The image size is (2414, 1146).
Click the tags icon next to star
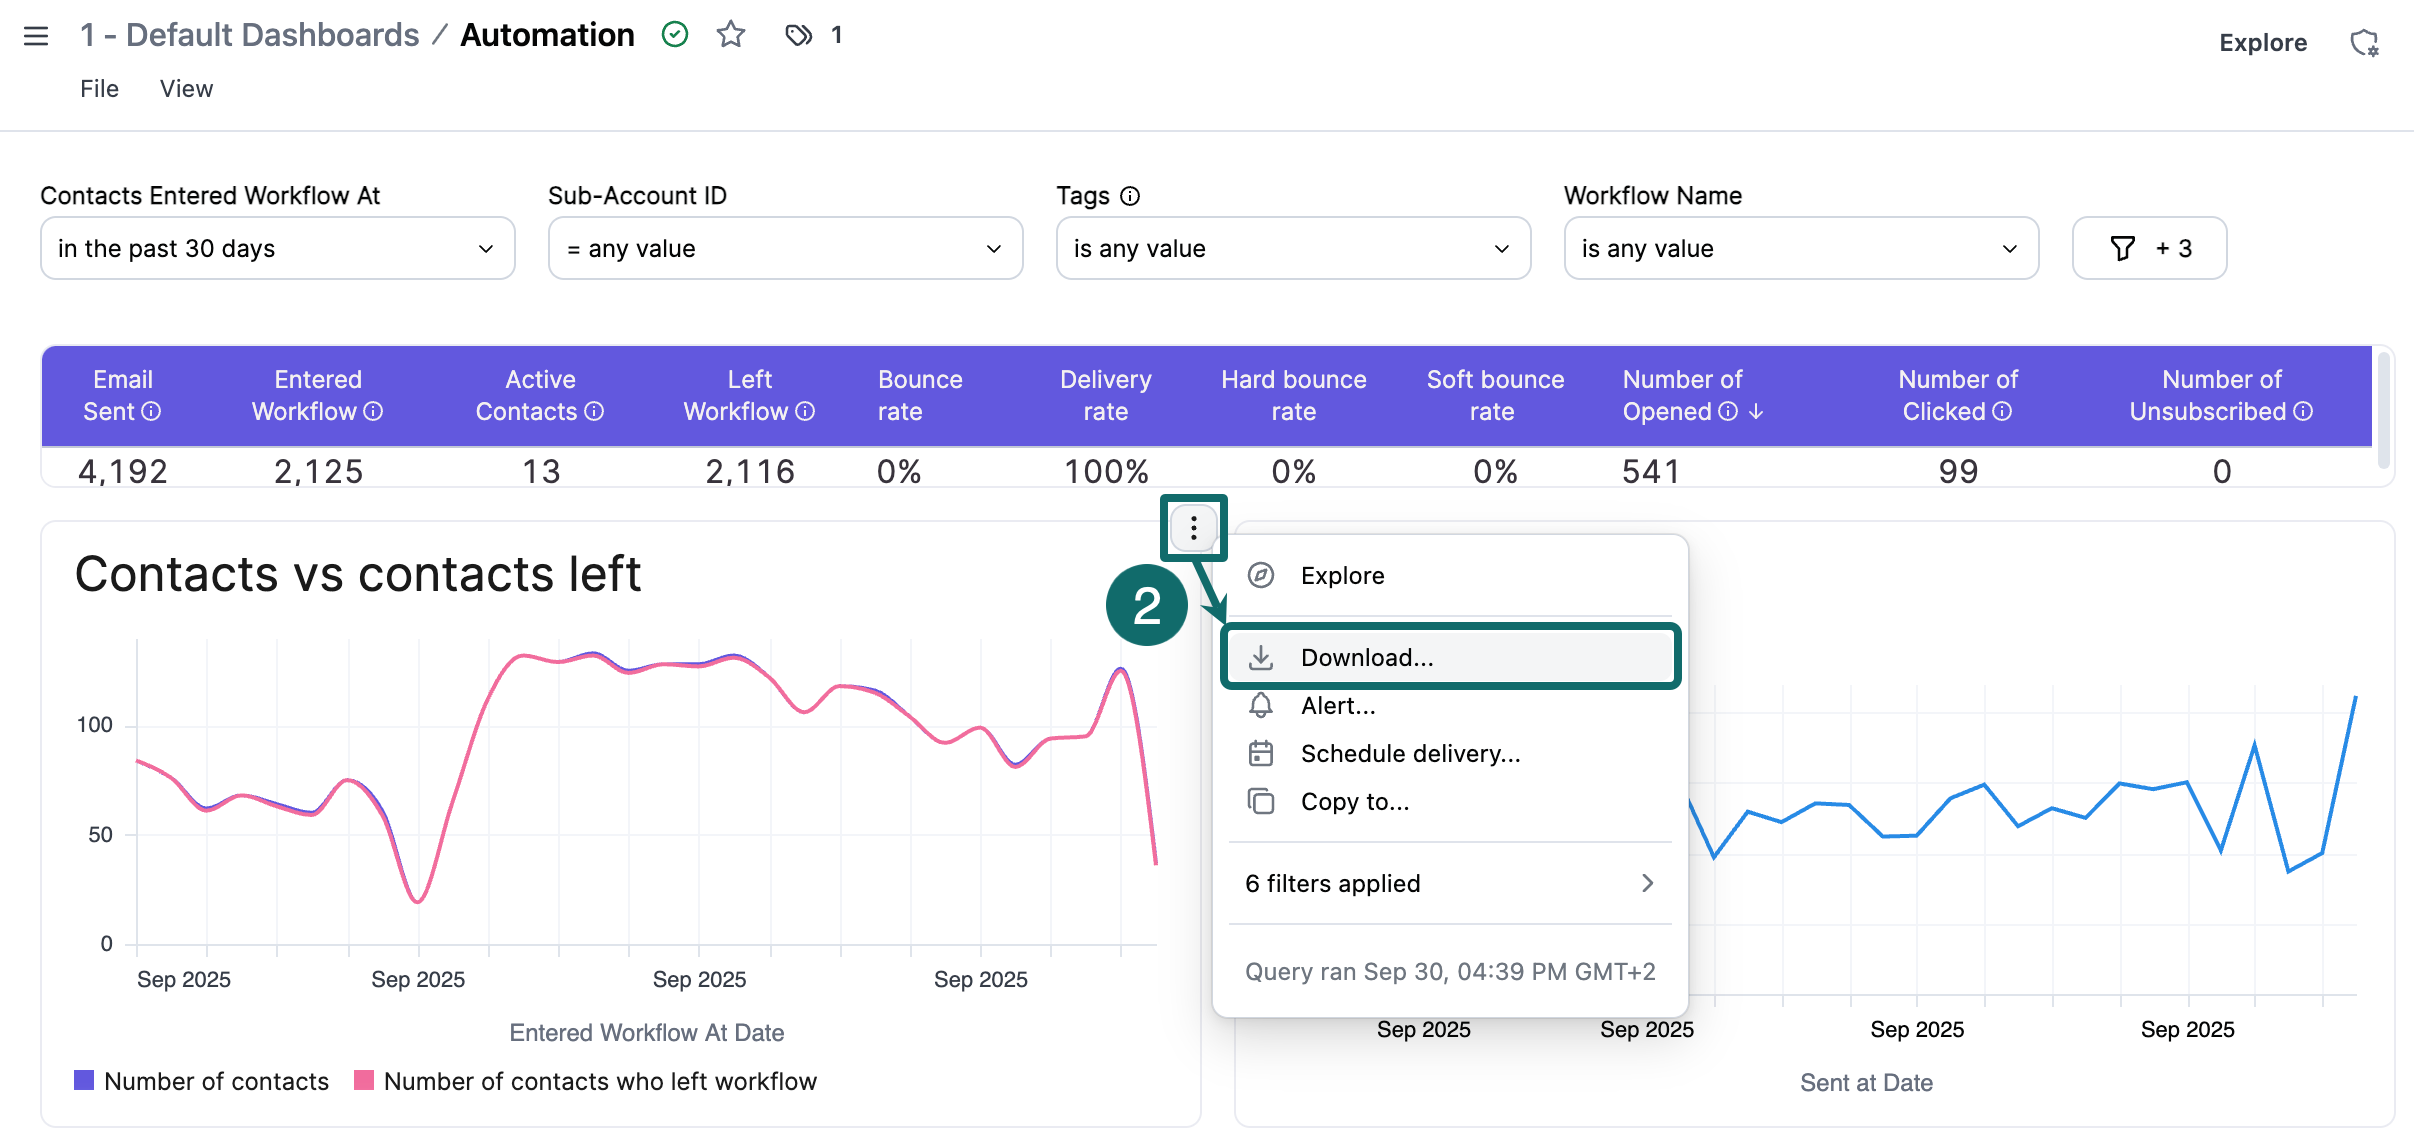798,36
